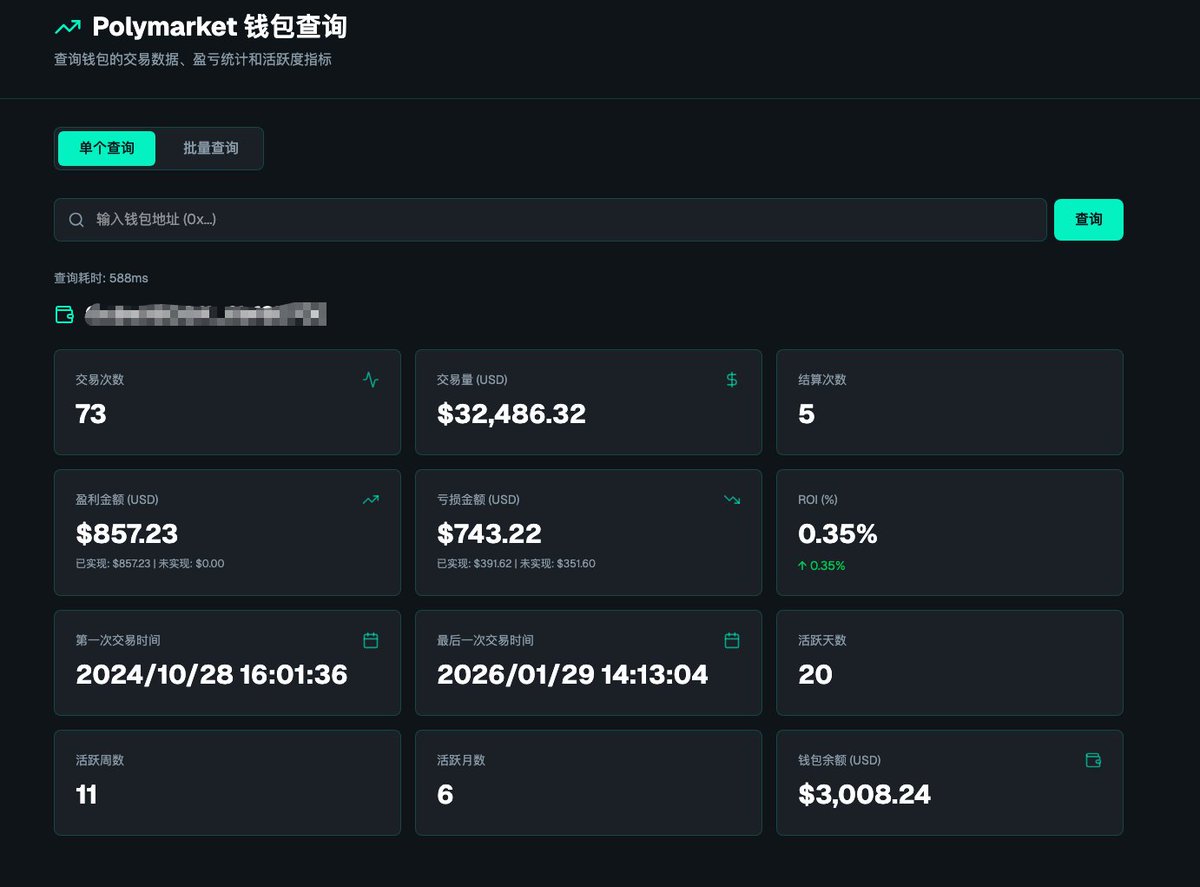Click the pulse icon on 交易次数 card
The height and width of the screenshot is (887, 1200).
pos(371,380)
